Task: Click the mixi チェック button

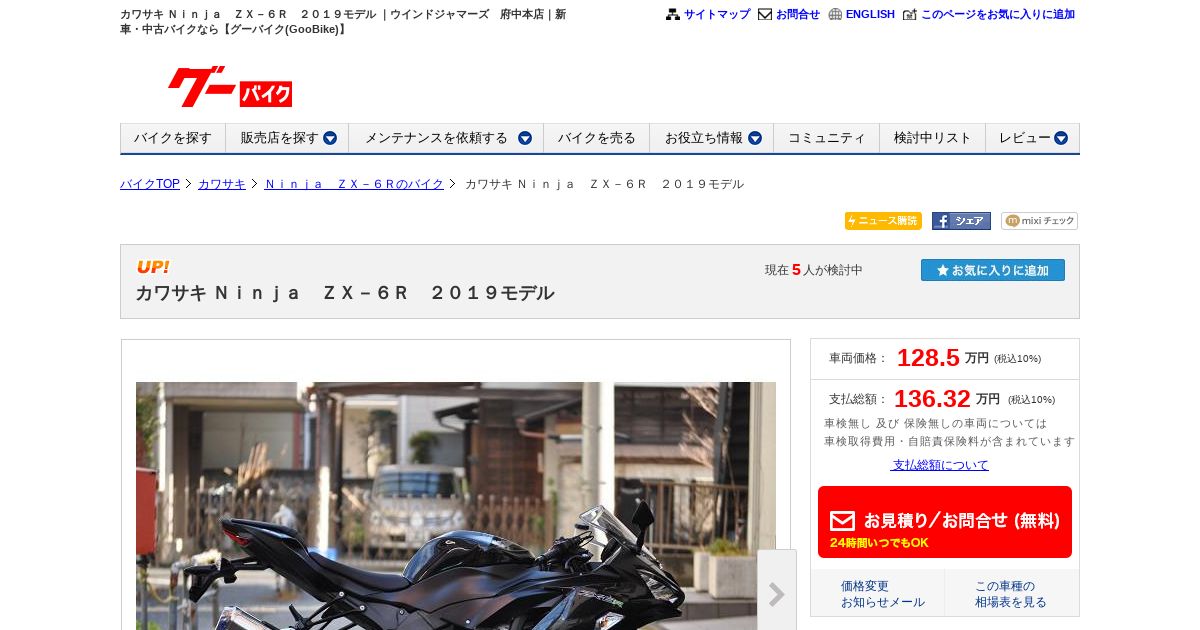Action: click(1039, 221)
